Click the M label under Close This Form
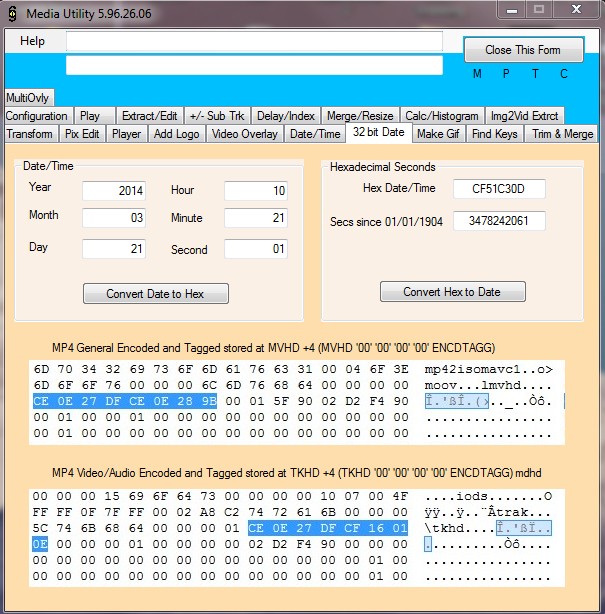 coord(477,74)
